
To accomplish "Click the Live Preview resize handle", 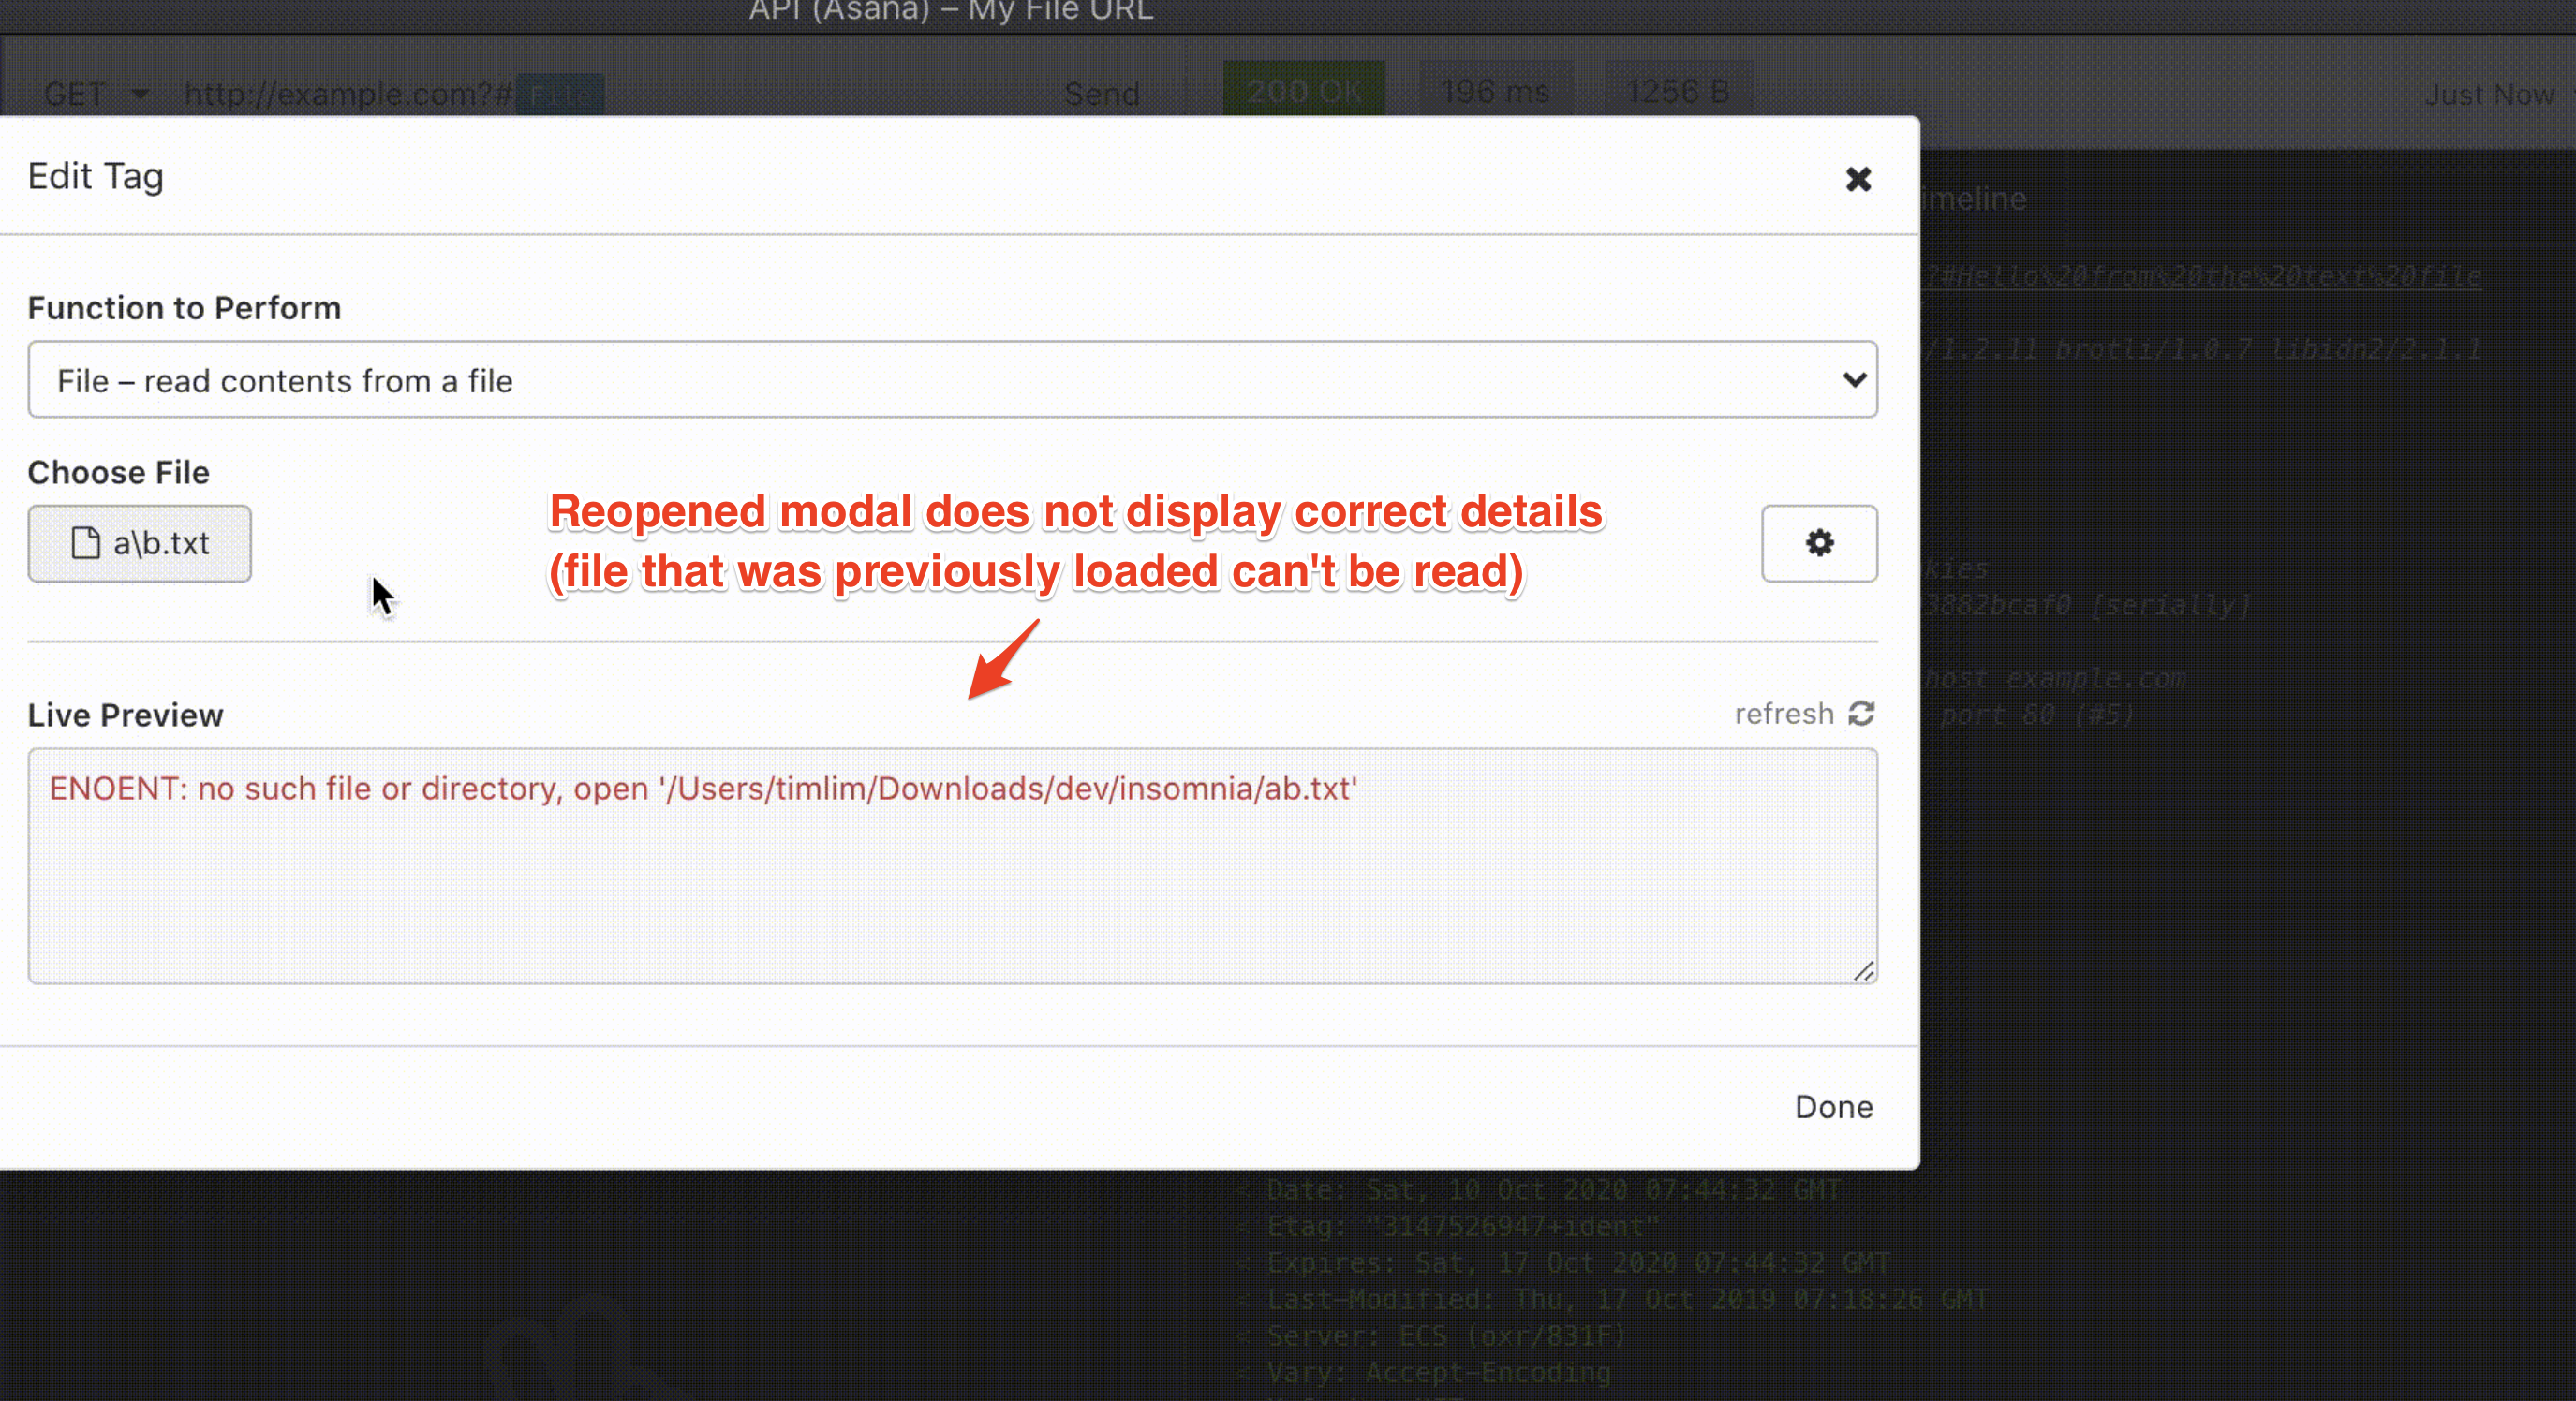I will tap(1863, 971).
